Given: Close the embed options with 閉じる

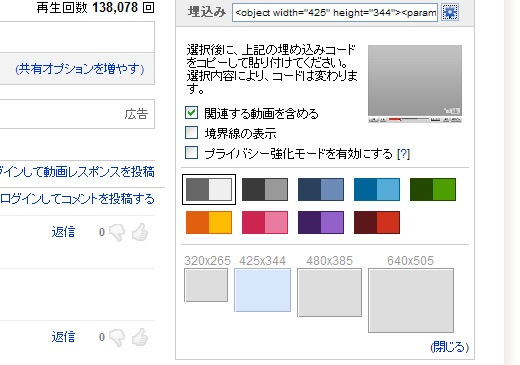Looking at the screenshot, I should pyautogui.click(x=449, y=347).
